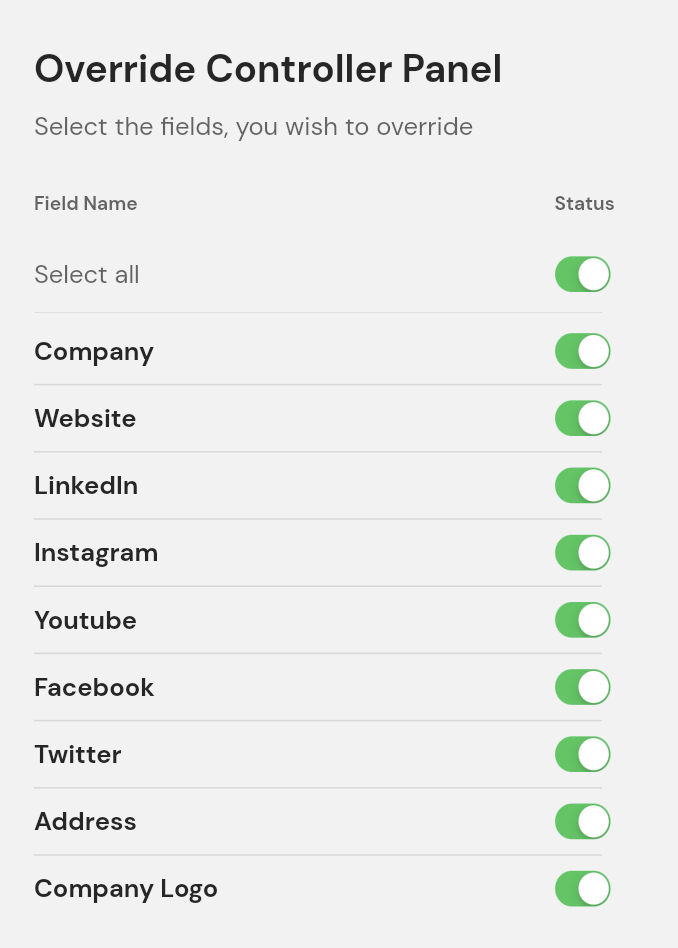
Task: Switch off the LinkedIn toggle
Action: (x=582, y=485)
